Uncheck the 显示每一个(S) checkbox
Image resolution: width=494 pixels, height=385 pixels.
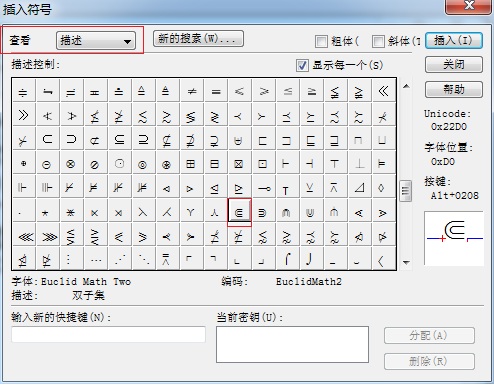pyautogui.click(x=302, y=65)
